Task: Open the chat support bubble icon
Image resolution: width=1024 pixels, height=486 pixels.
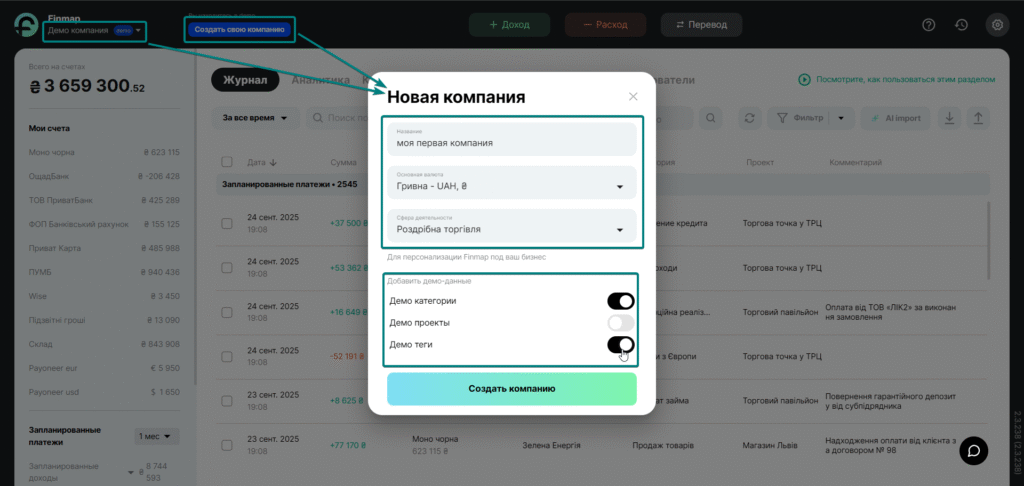Action: click(974, 451)
